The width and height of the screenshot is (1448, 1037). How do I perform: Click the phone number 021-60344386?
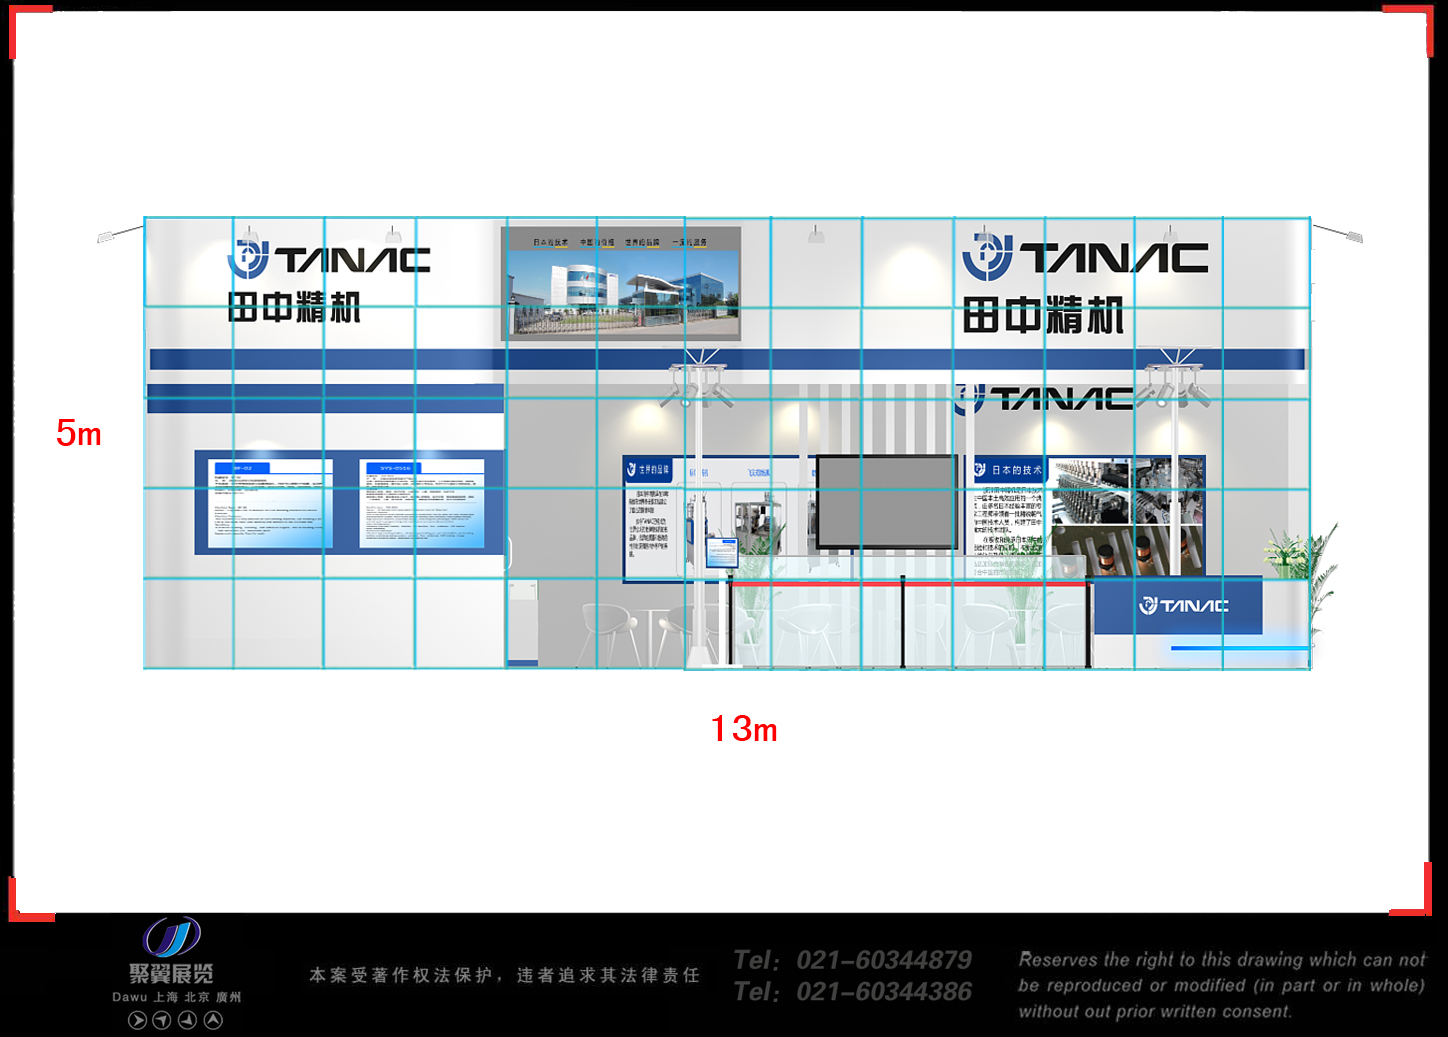pyautogui.click(x=884, y=992)
